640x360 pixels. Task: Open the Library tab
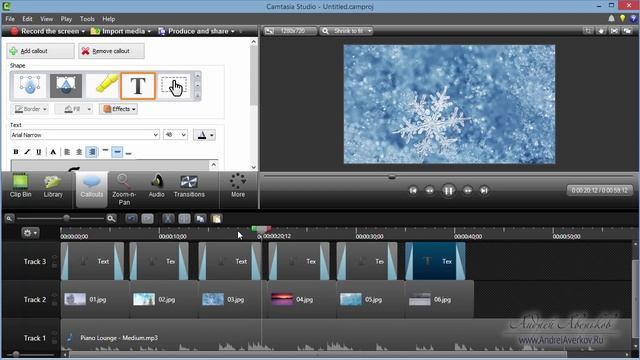tap(53, 187)
